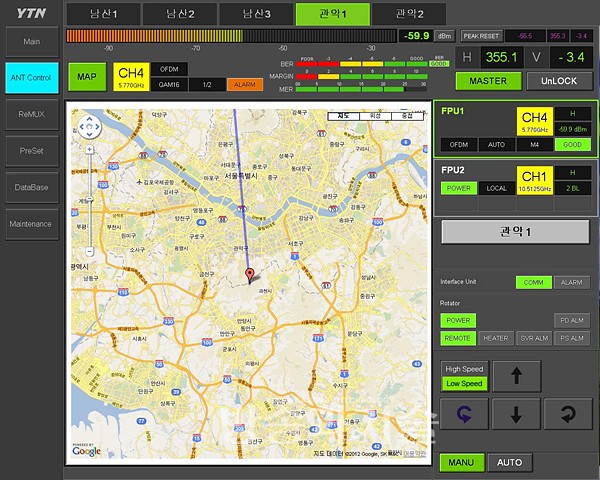The image size is (600, 480).
Task: Switch rotator to AUTO mode
Action: click(509, 462)
